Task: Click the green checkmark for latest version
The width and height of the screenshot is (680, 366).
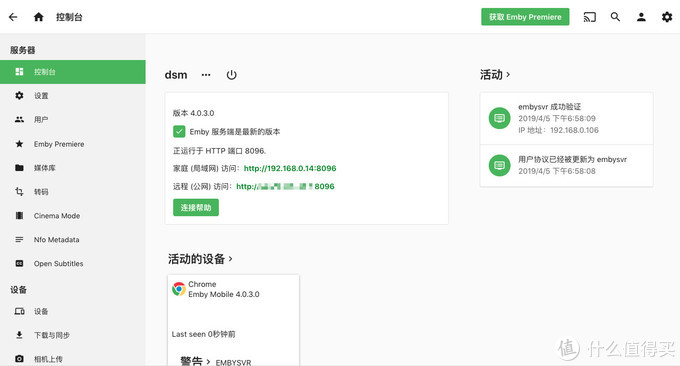Action: pos(179,131)
